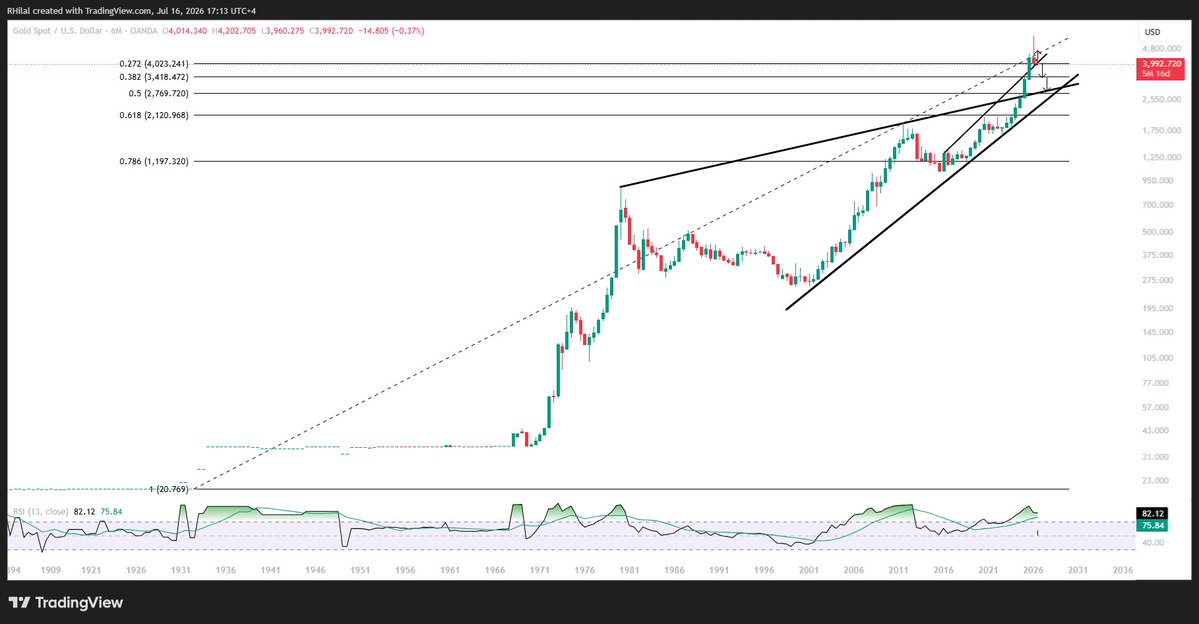Screen dimensions: 1199x624
Task: Click the 1986 year on the time axis
Action: pos(674,570)
